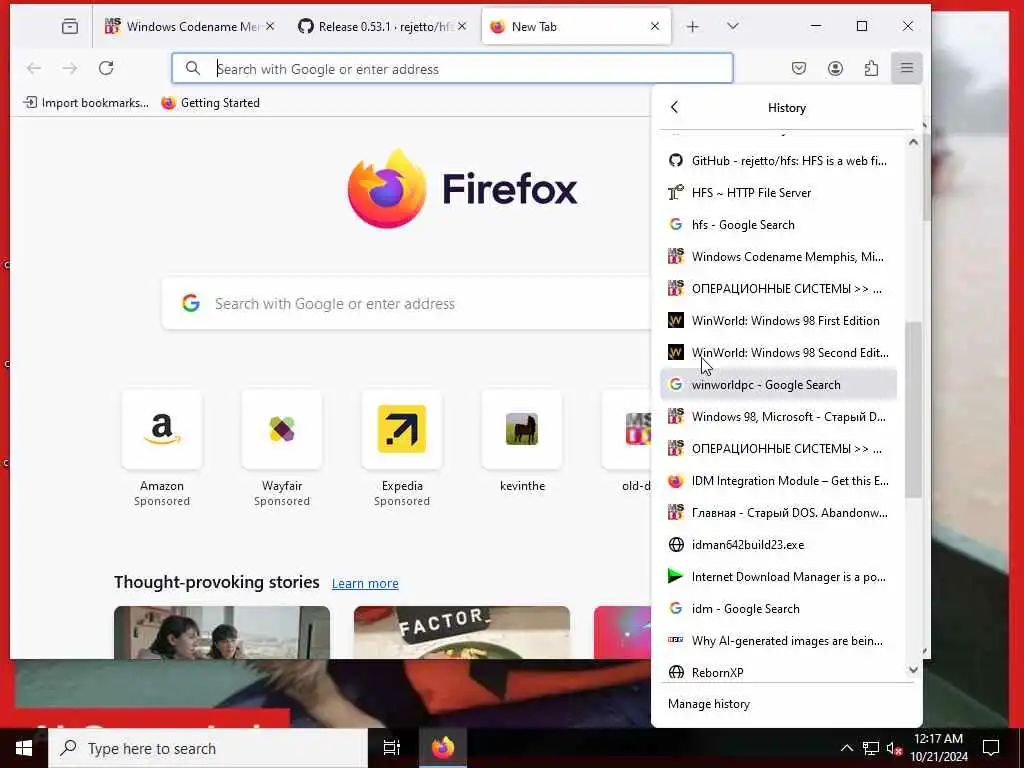Open WinWorld Windows 98 Second Edition entry
Image resolution: width=1024 pixels, height=768 pixels.
(778, 353)
